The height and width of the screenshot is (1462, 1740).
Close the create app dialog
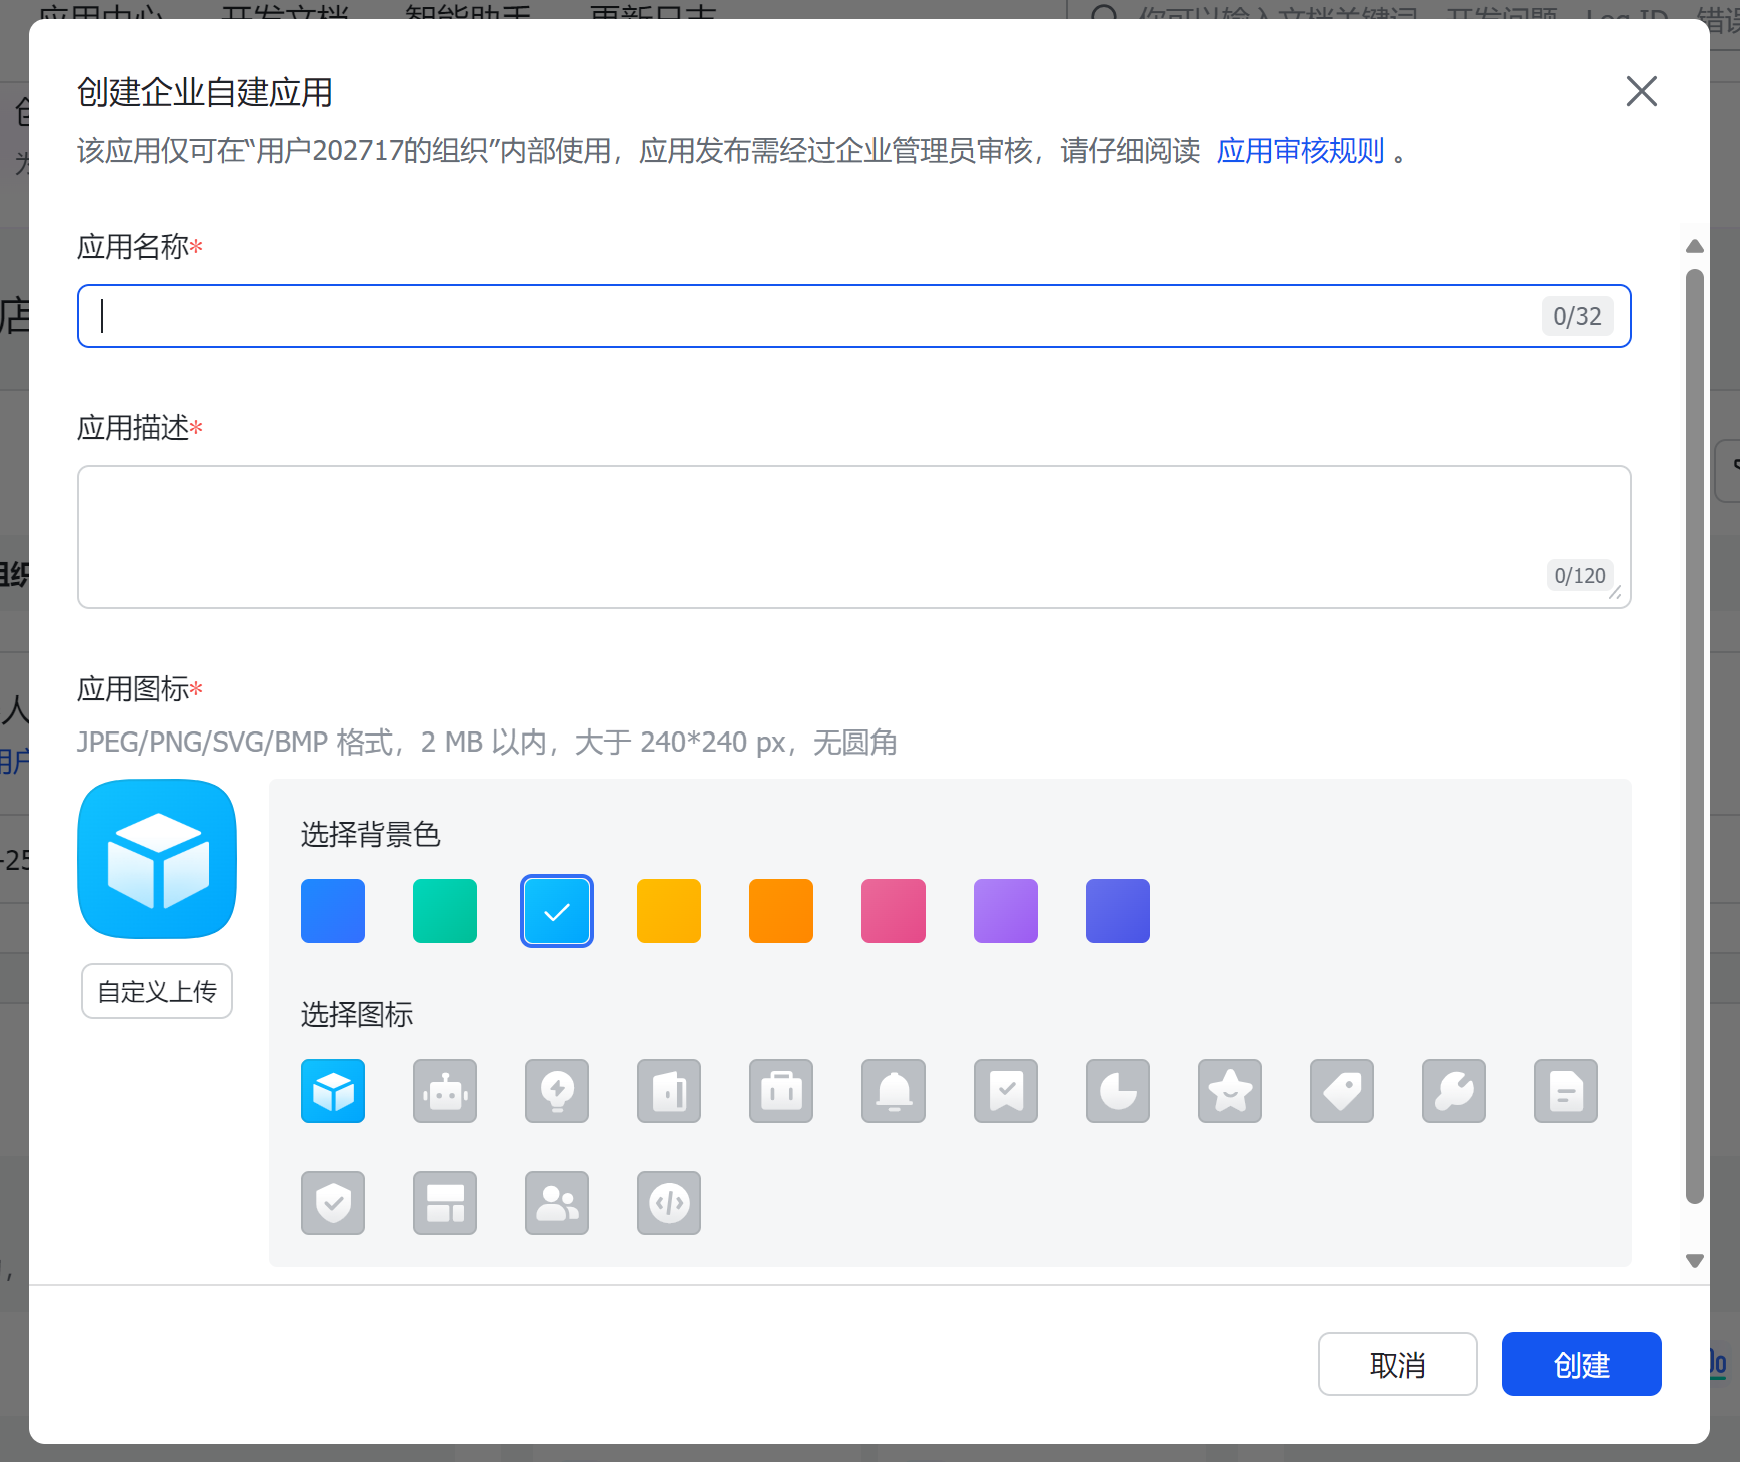coord(1642,91)
